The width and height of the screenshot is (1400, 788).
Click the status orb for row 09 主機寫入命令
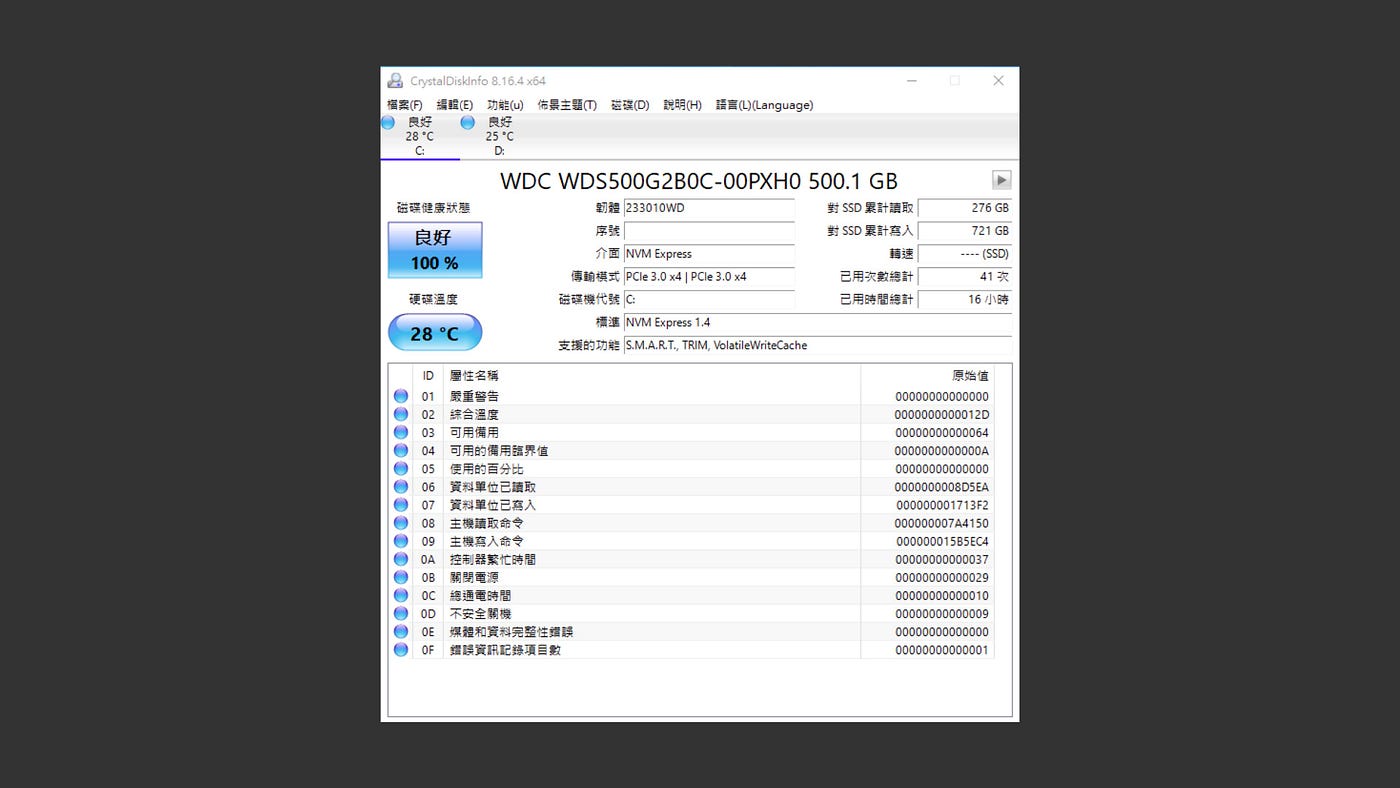pos(401,541)
